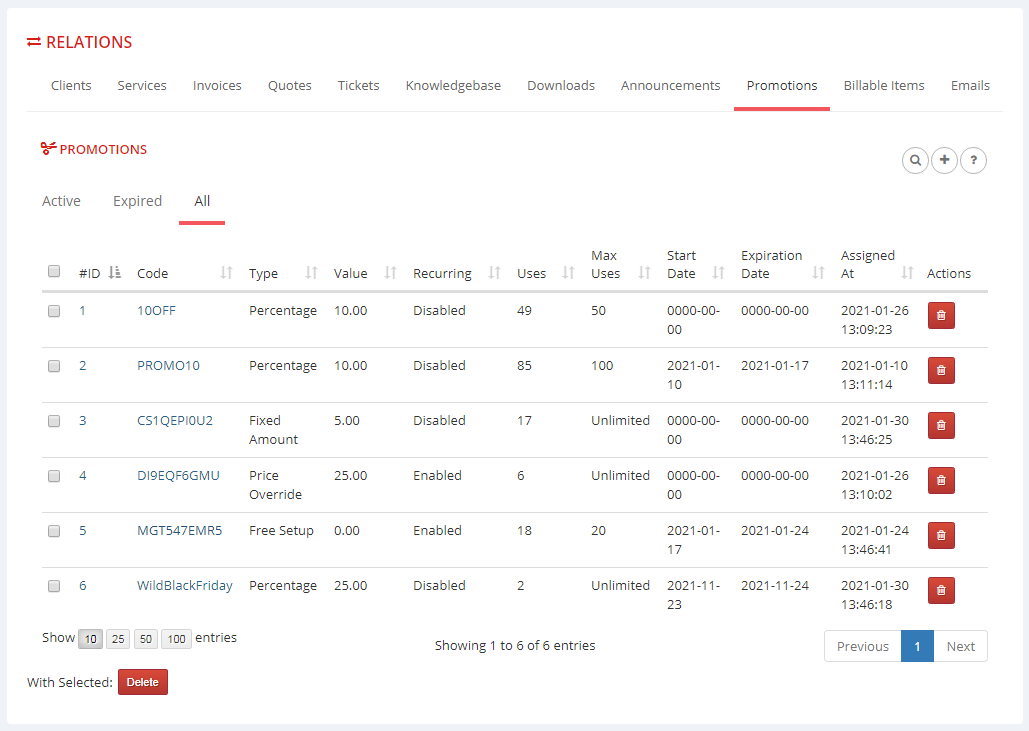This screenshot has width=1029, height=731.
Task: Check the checkbox for promotion PROMO10
Action: 53,366
